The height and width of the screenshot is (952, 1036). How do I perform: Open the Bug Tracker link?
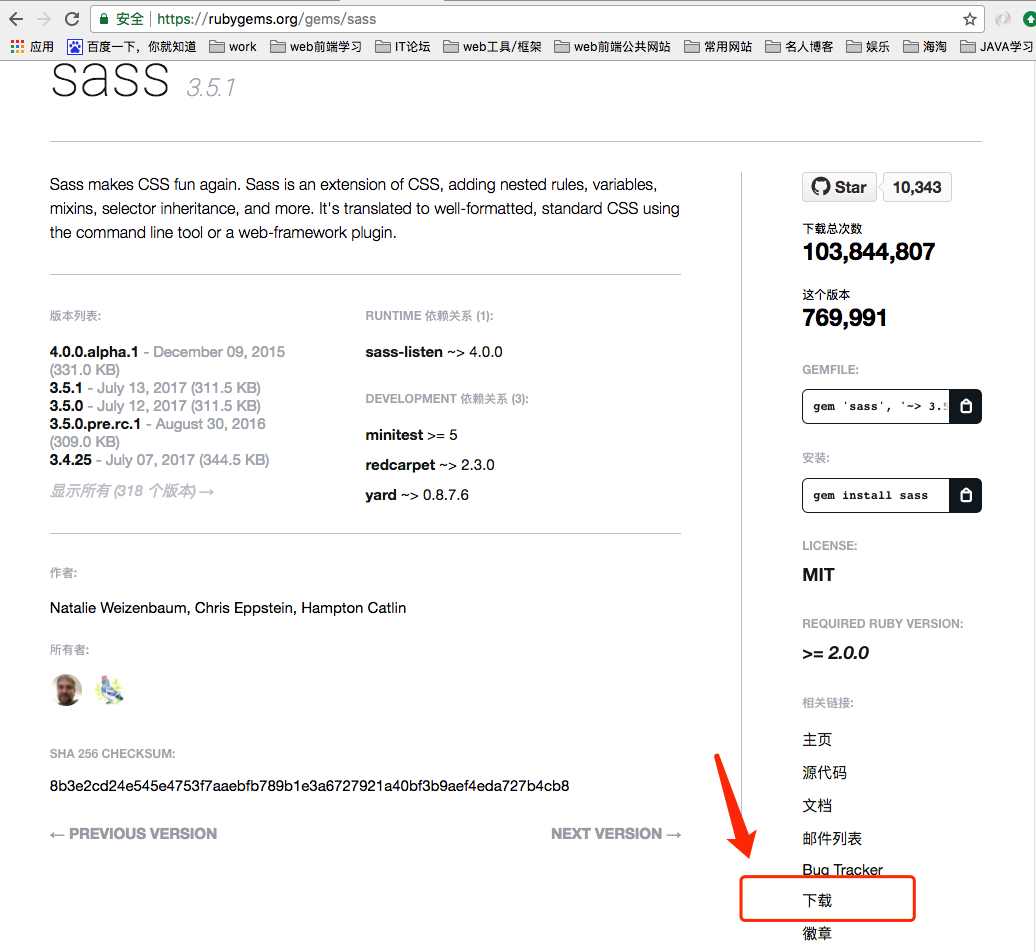842,869
